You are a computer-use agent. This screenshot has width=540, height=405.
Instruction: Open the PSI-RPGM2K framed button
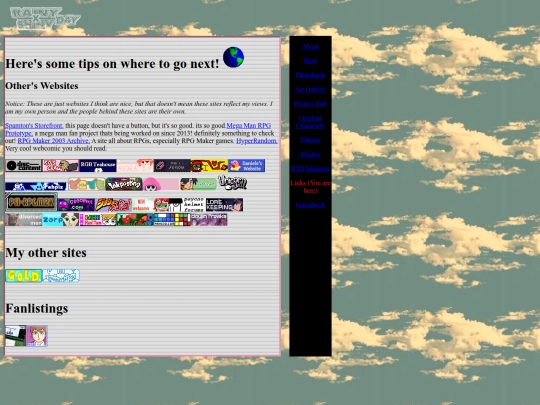pos(31,202)
